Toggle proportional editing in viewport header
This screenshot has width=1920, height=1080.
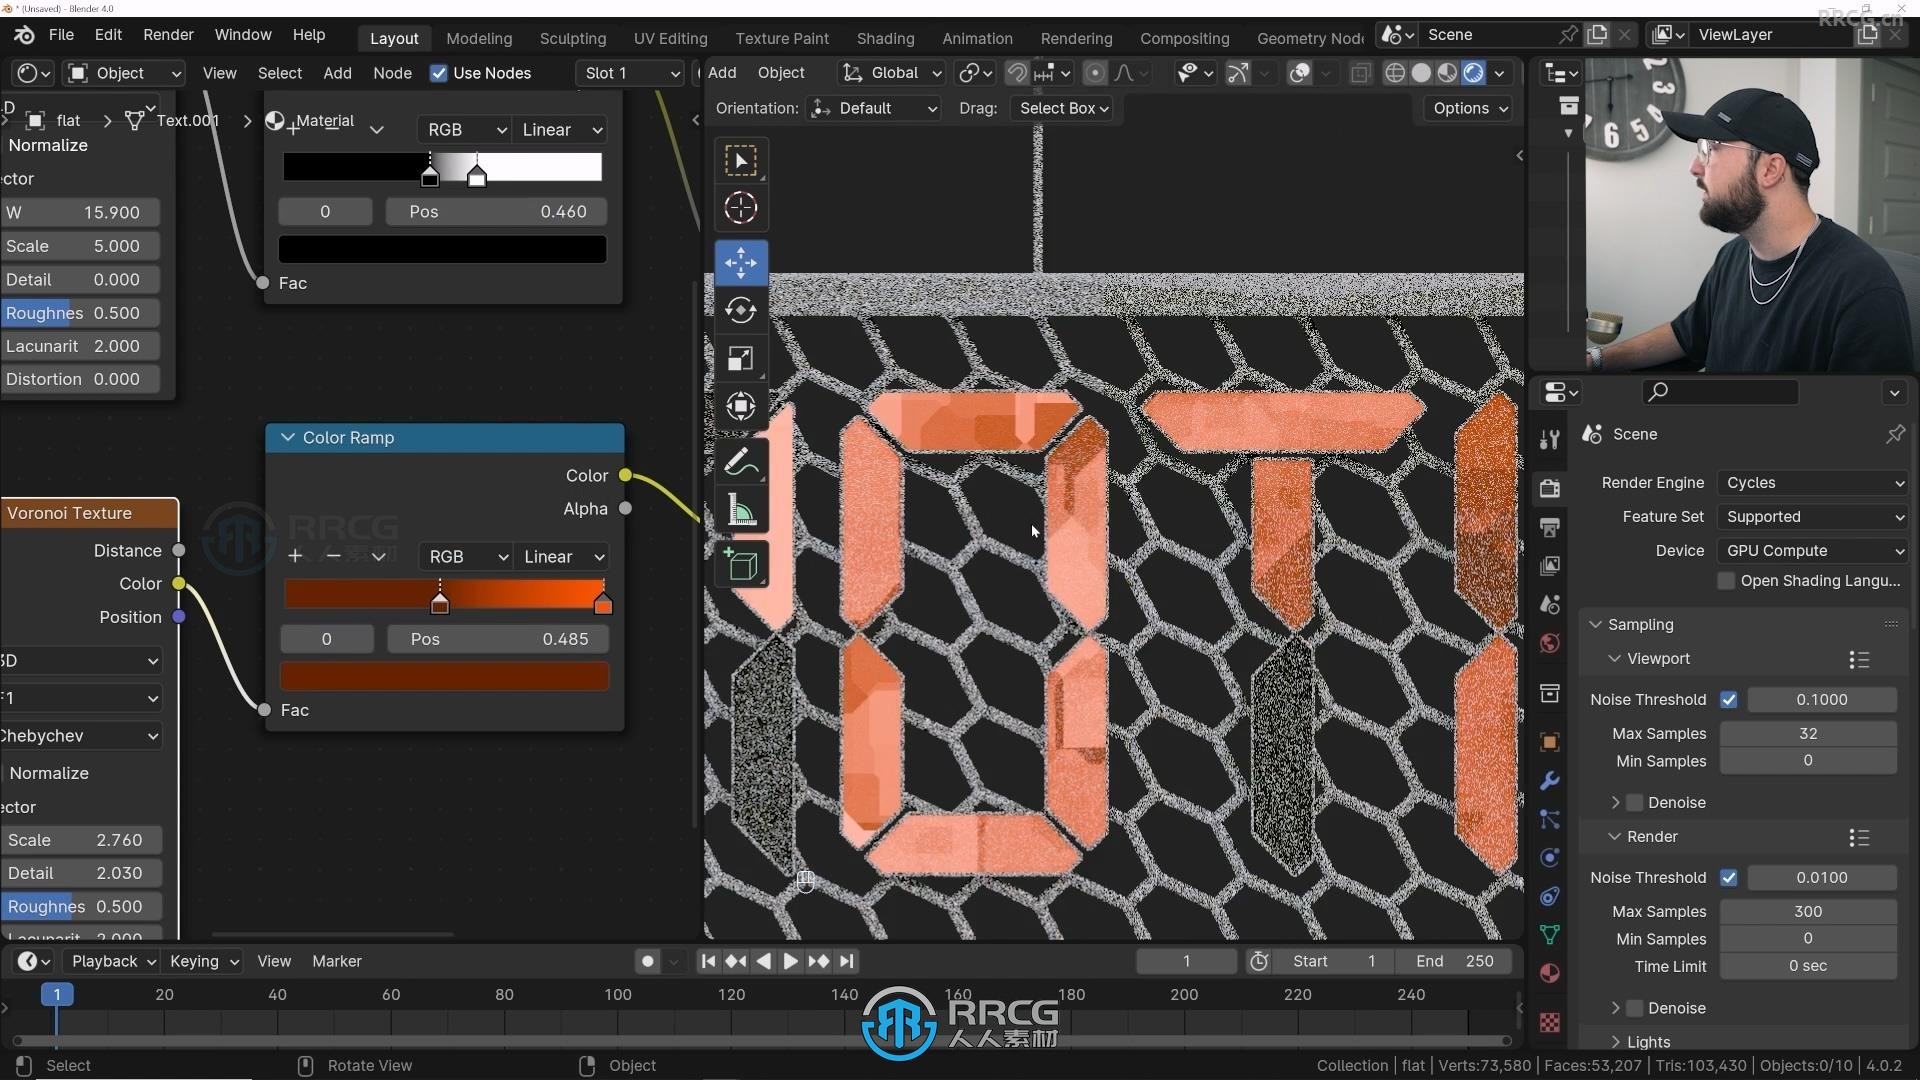pyautogui.click(x=1095, y=73)
